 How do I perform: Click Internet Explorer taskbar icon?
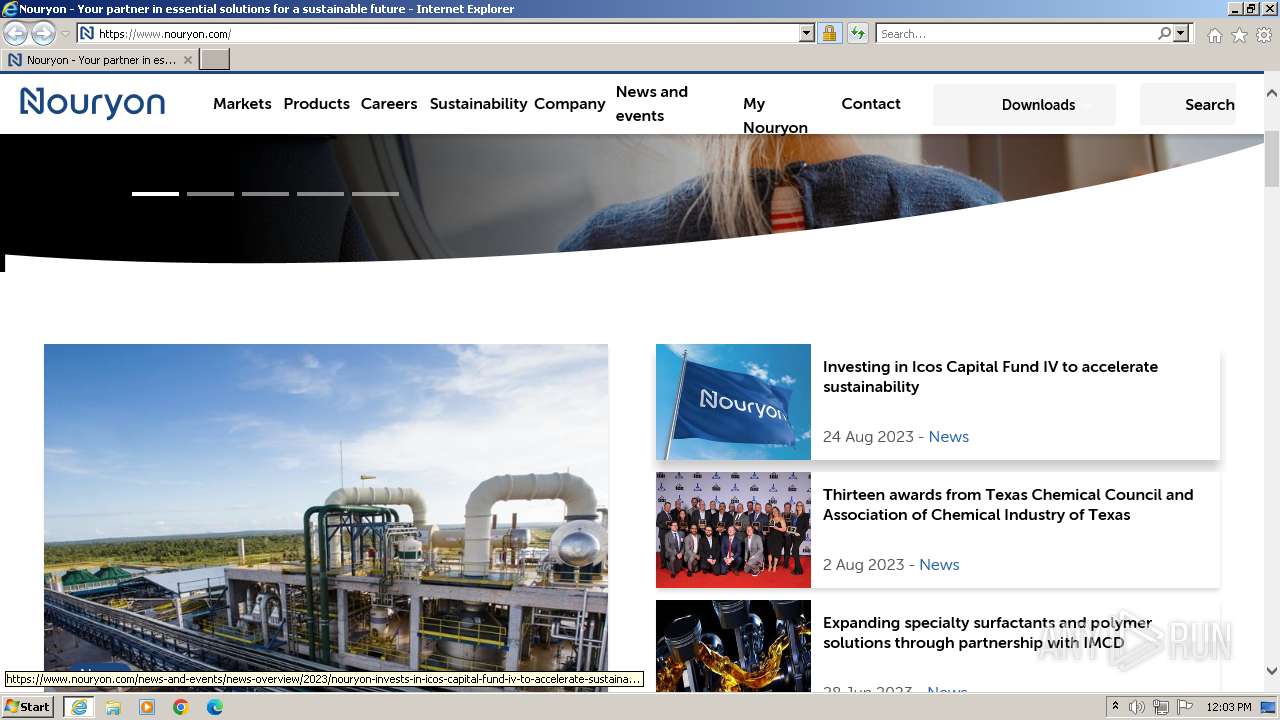click(78, 707)
